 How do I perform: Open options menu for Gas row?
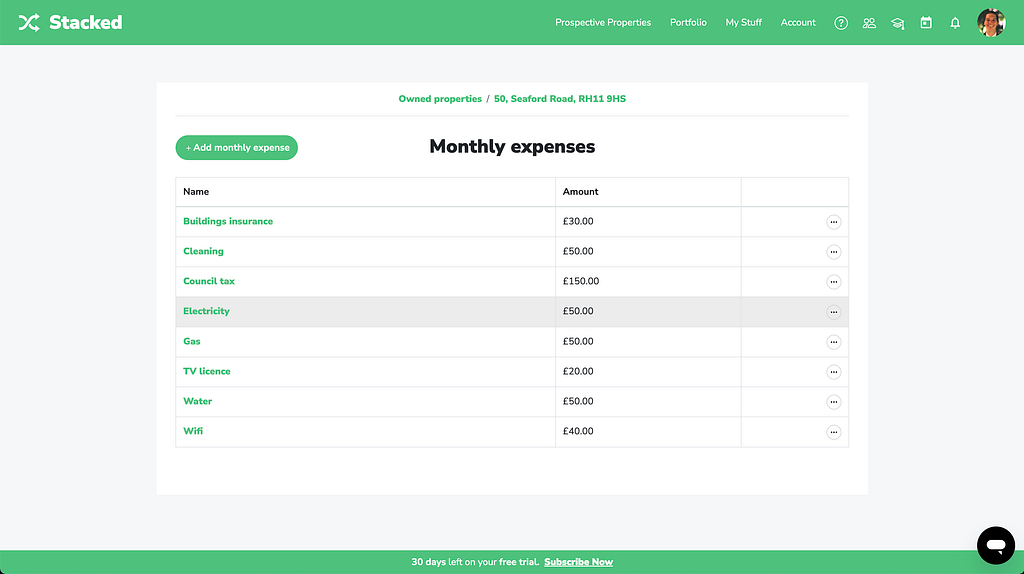tap(833, 342)
